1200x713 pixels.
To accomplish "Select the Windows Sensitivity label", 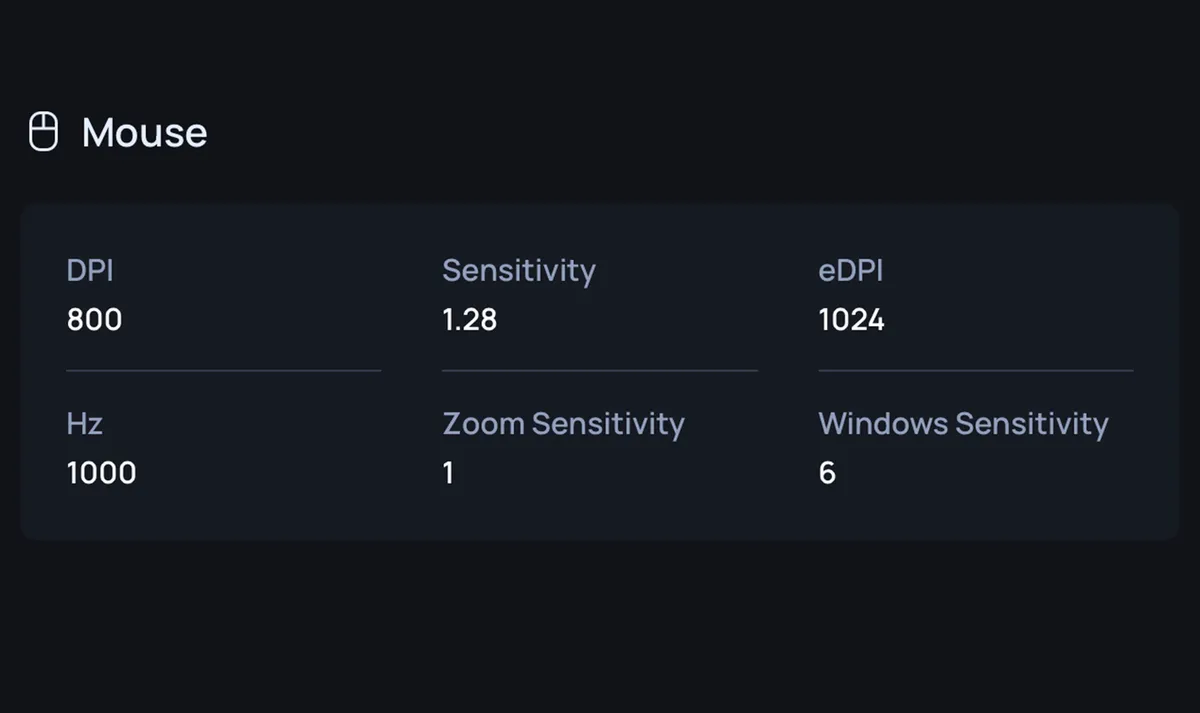I will point(963,424).
